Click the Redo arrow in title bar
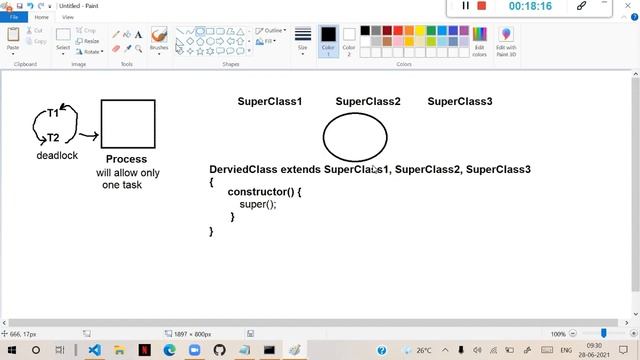640x360 pixels. [40, 6]
